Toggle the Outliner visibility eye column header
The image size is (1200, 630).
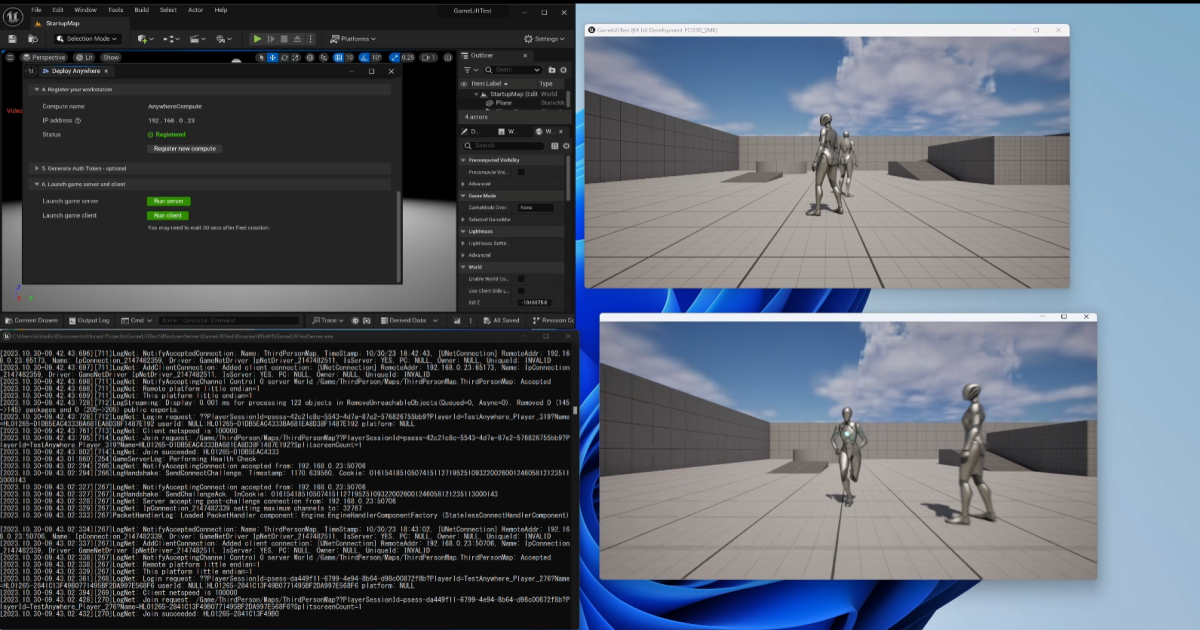[x=464, y=83]
